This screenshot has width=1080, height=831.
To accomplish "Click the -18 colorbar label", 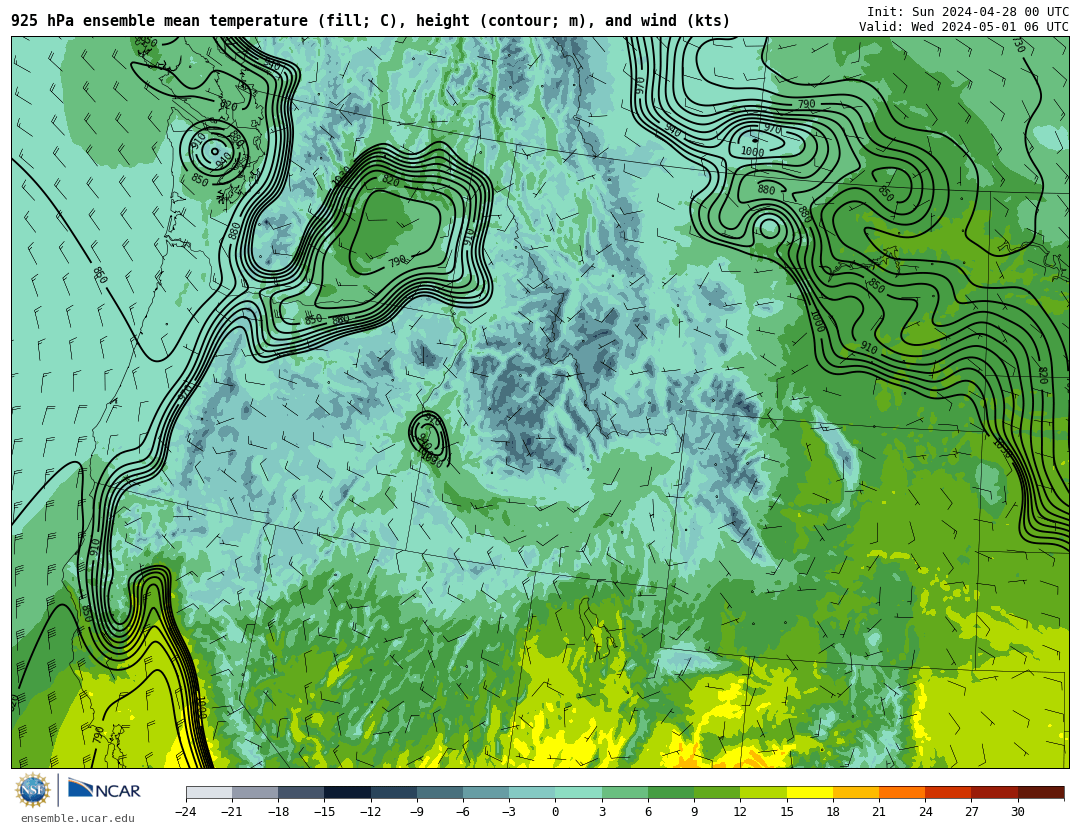I will (278, 812).
